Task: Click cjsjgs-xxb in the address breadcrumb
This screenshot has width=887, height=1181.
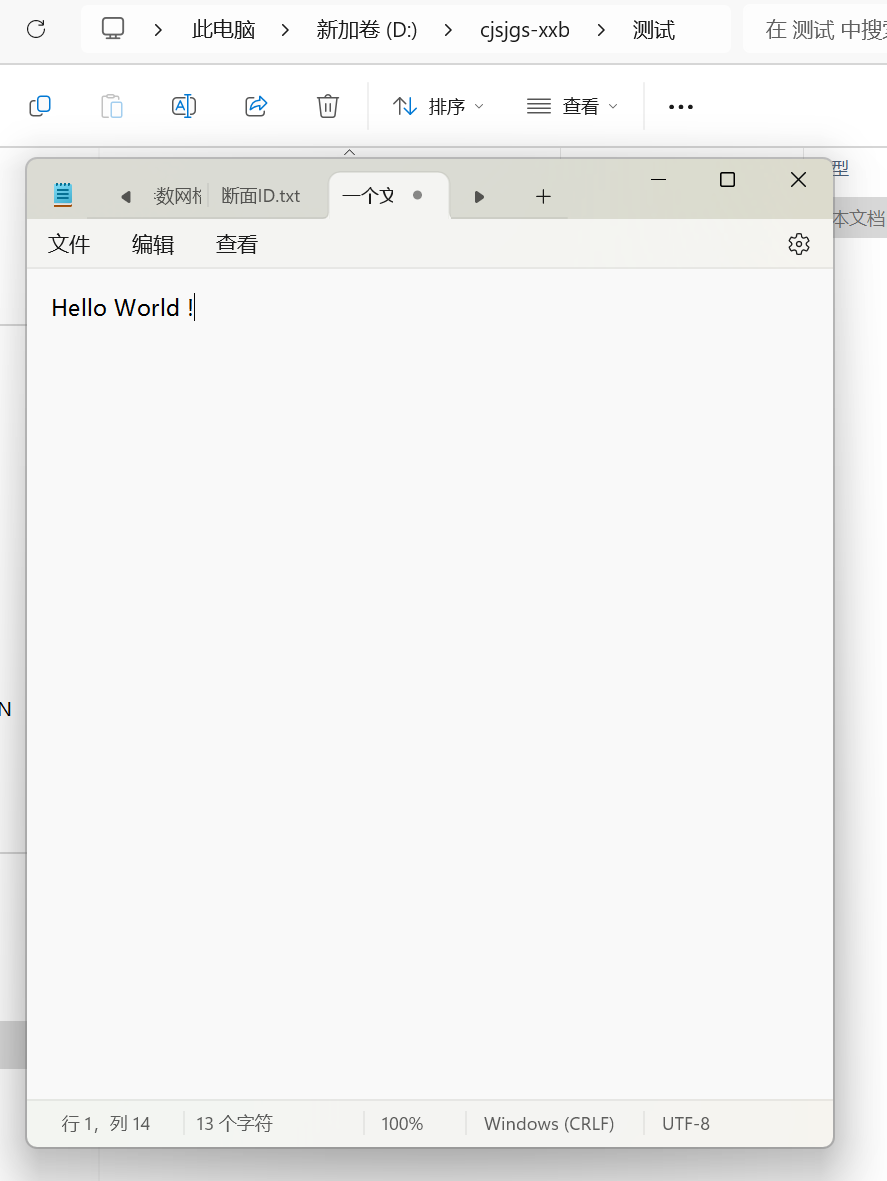Action: coord(525,30)
